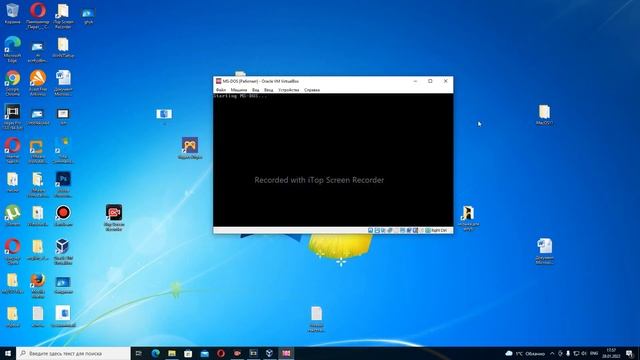Select the Mozilla Firefox desktop shortcut
Image resolution: width=640 pixels, height=360 pixels.
coord(38,286)
